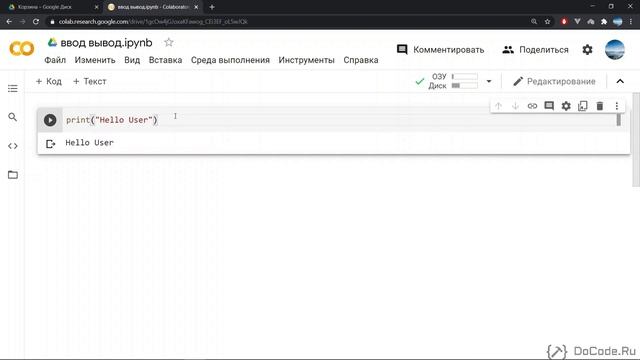Rename the notebook title ввод вывод.ipynb
The width and height of the screenshot is (640, 360).
click(x=106, y=42)
